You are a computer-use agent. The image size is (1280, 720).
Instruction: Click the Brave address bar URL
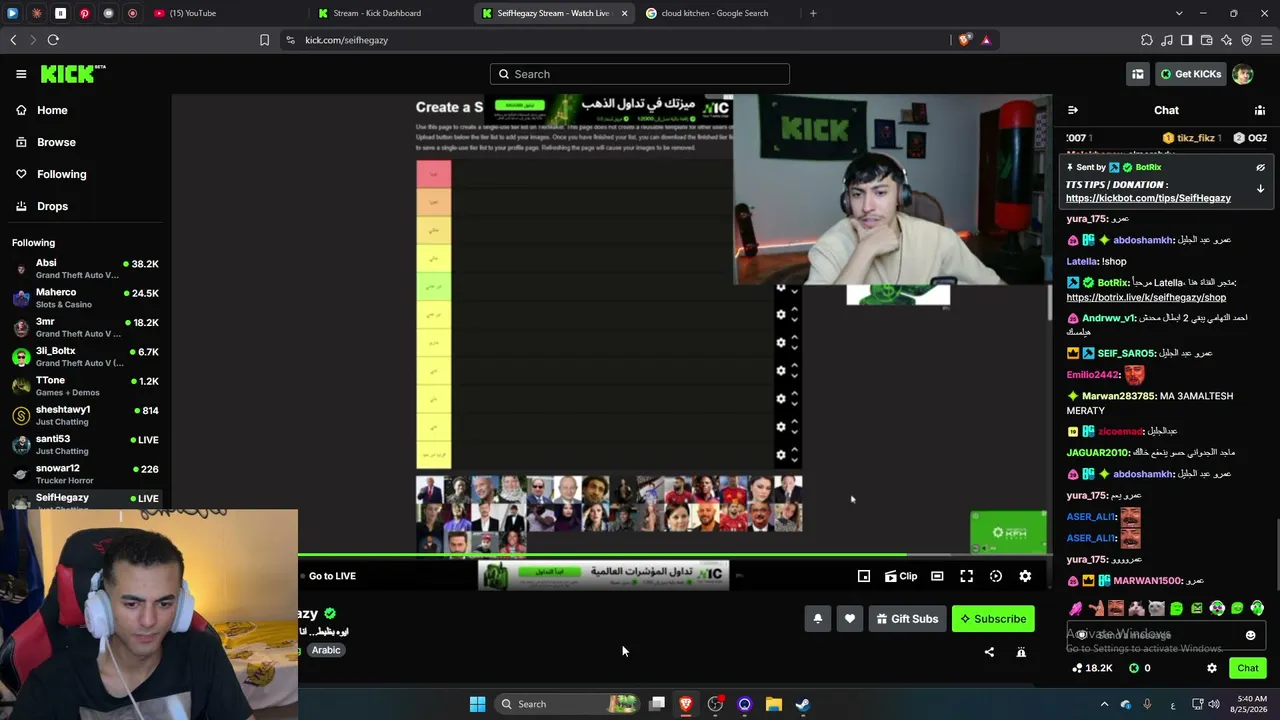point(346,40)
